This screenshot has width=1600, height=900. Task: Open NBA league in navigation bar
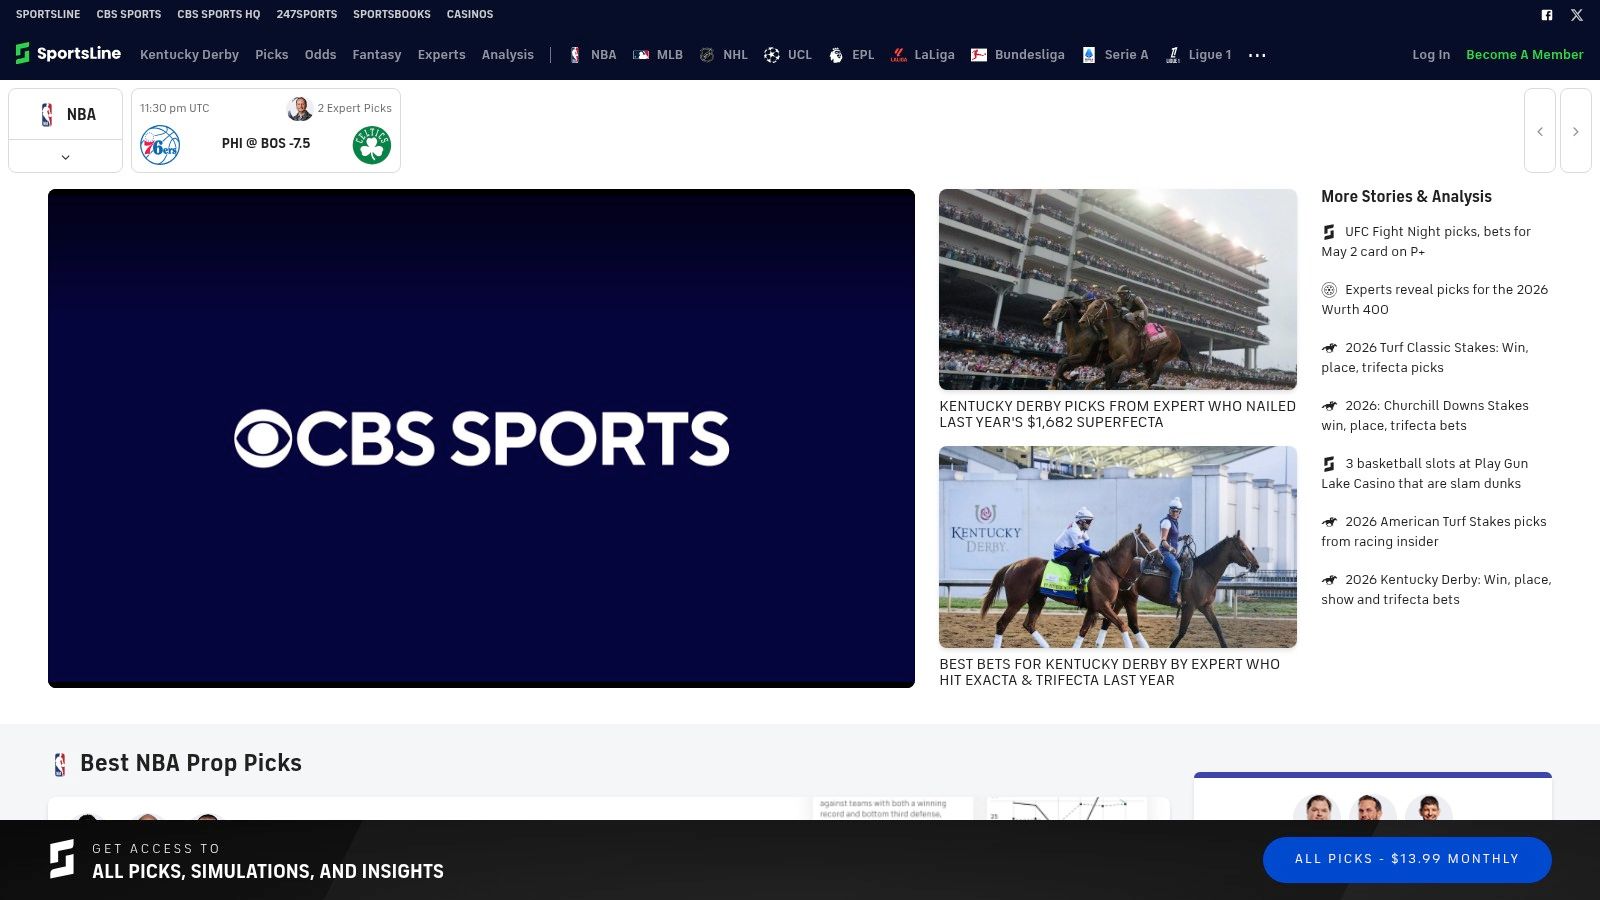[x=592, y=55]
